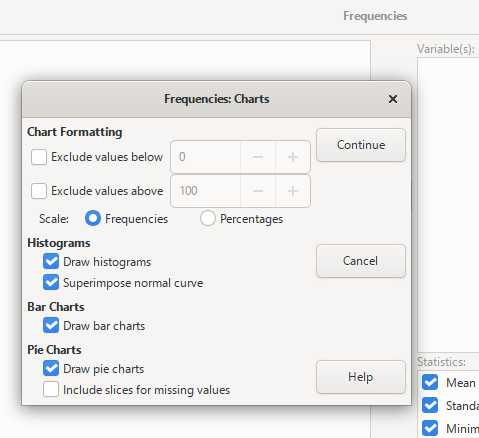Uncheck the Draw histograms checkbox
The width and height of the screenshot is (479, 438).
pyautogui.click(x=51, y=262)
